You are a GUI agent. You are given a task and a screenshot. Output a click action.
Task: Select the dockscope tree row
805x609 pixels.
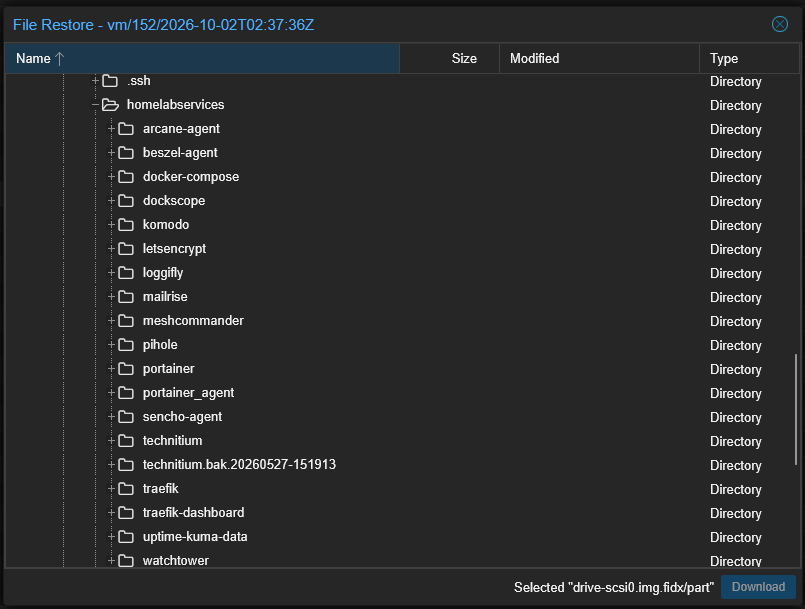(402, 201)
